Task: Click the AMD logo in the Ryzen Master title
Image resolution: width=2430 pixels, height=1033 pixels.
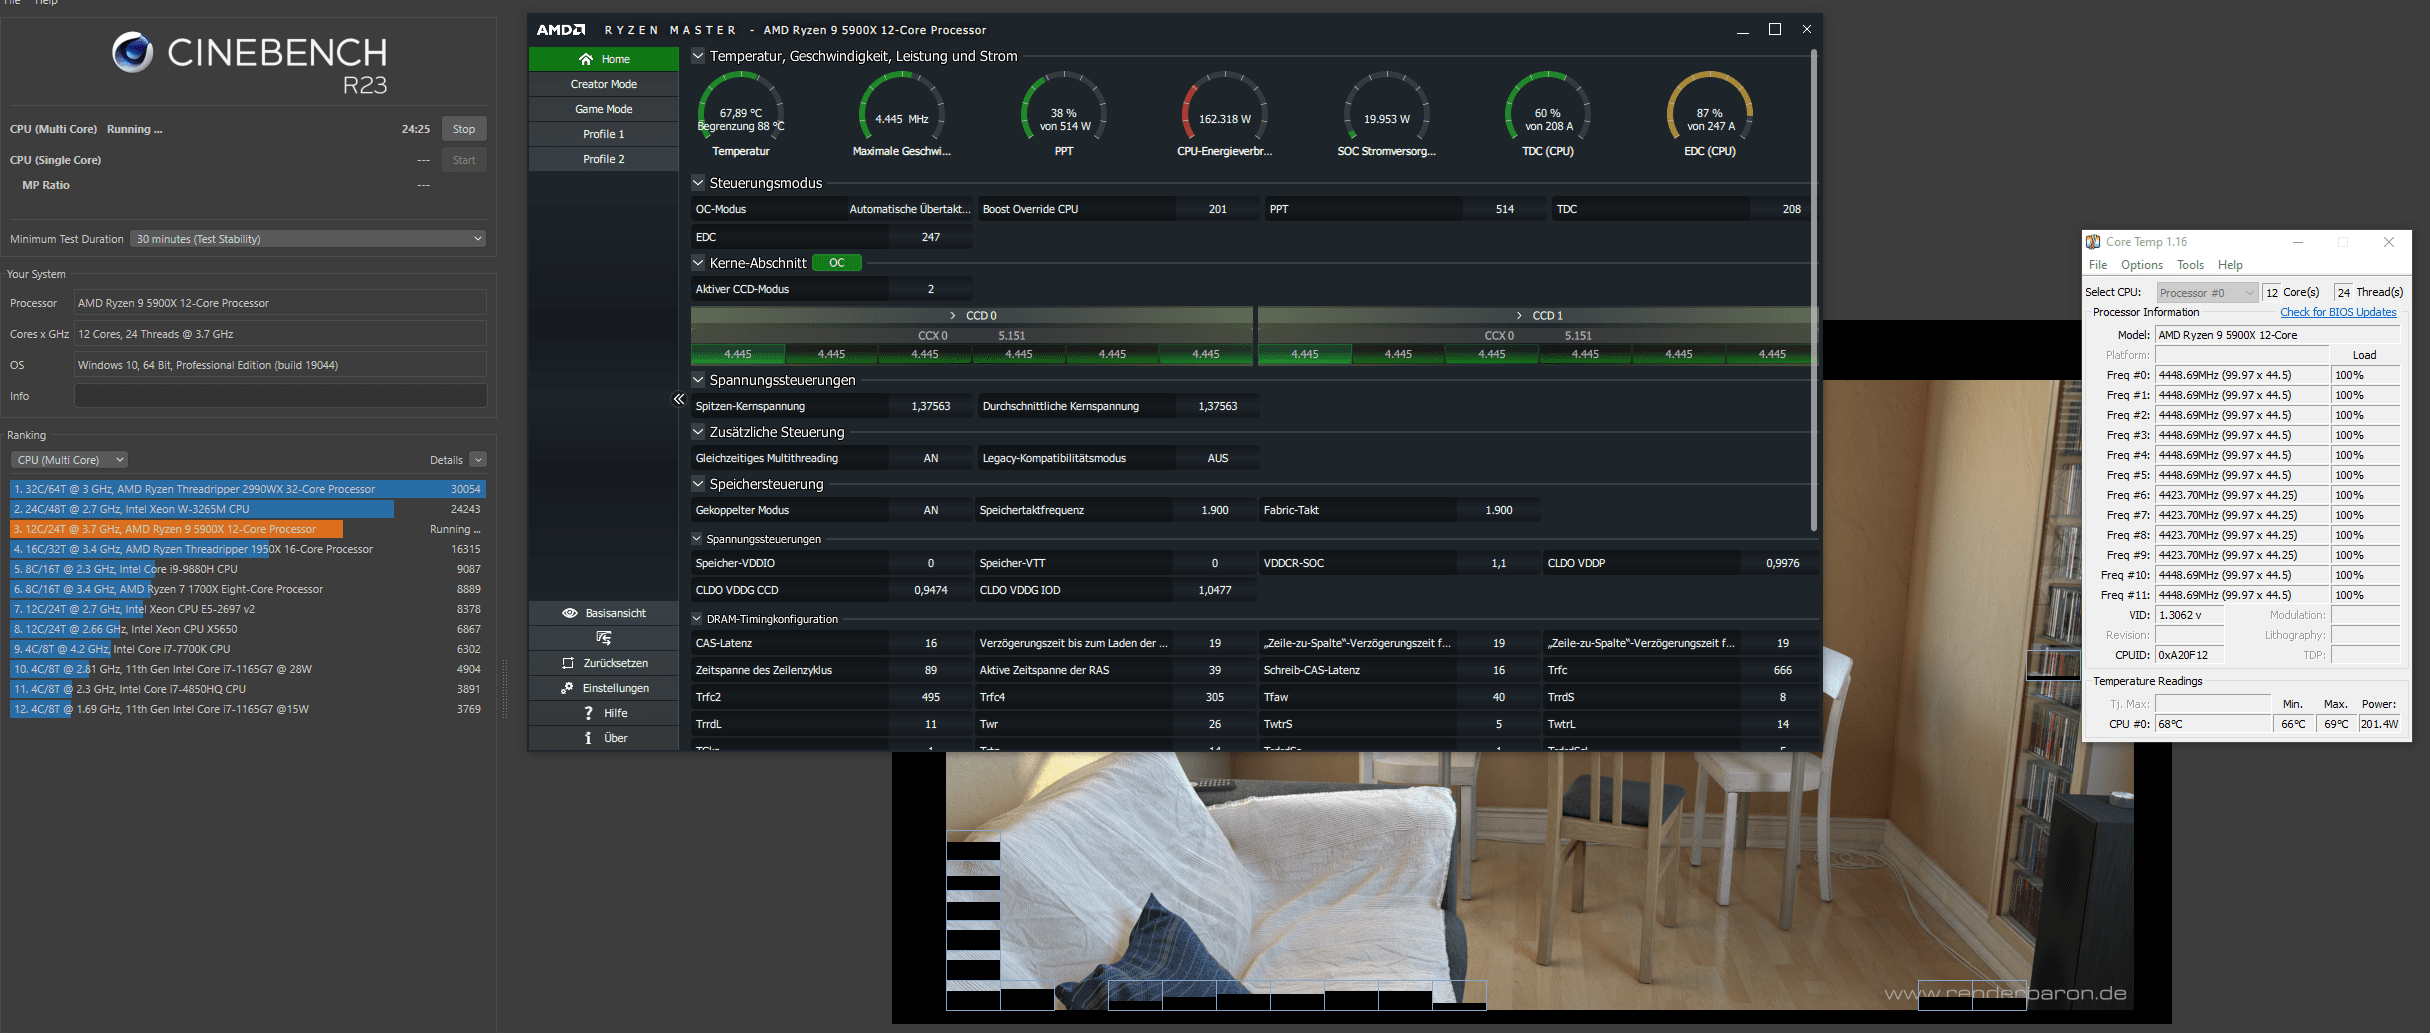Action: (x=561, y=30)
